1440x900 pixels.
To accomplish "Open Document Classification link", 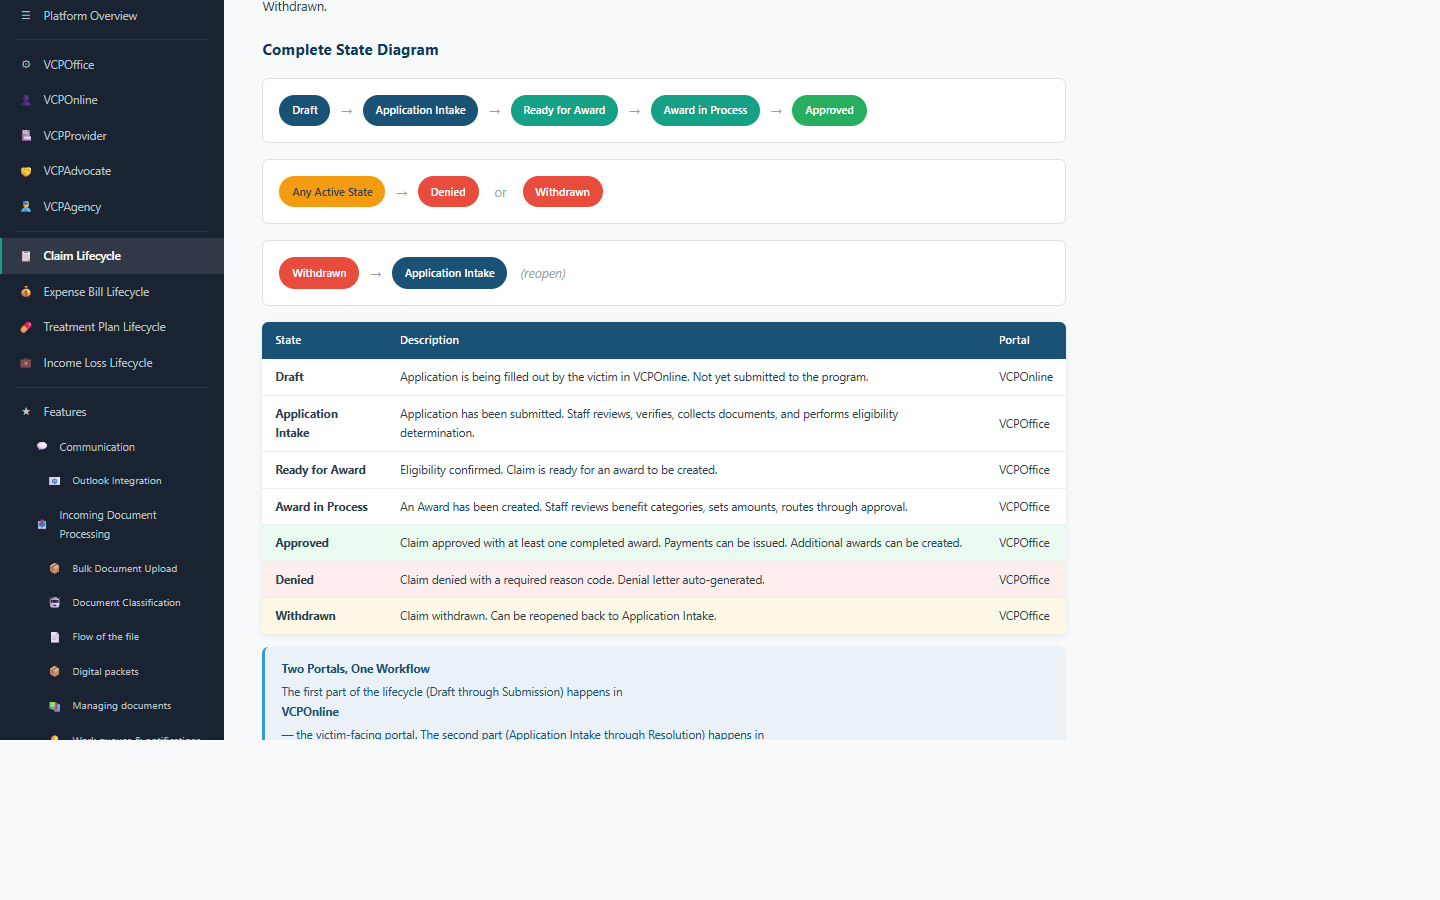I will coord(126,603).
